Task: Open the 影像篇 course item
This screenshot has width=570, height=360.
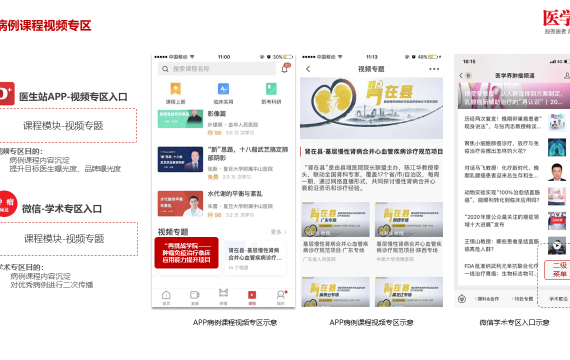Action: 223,123
